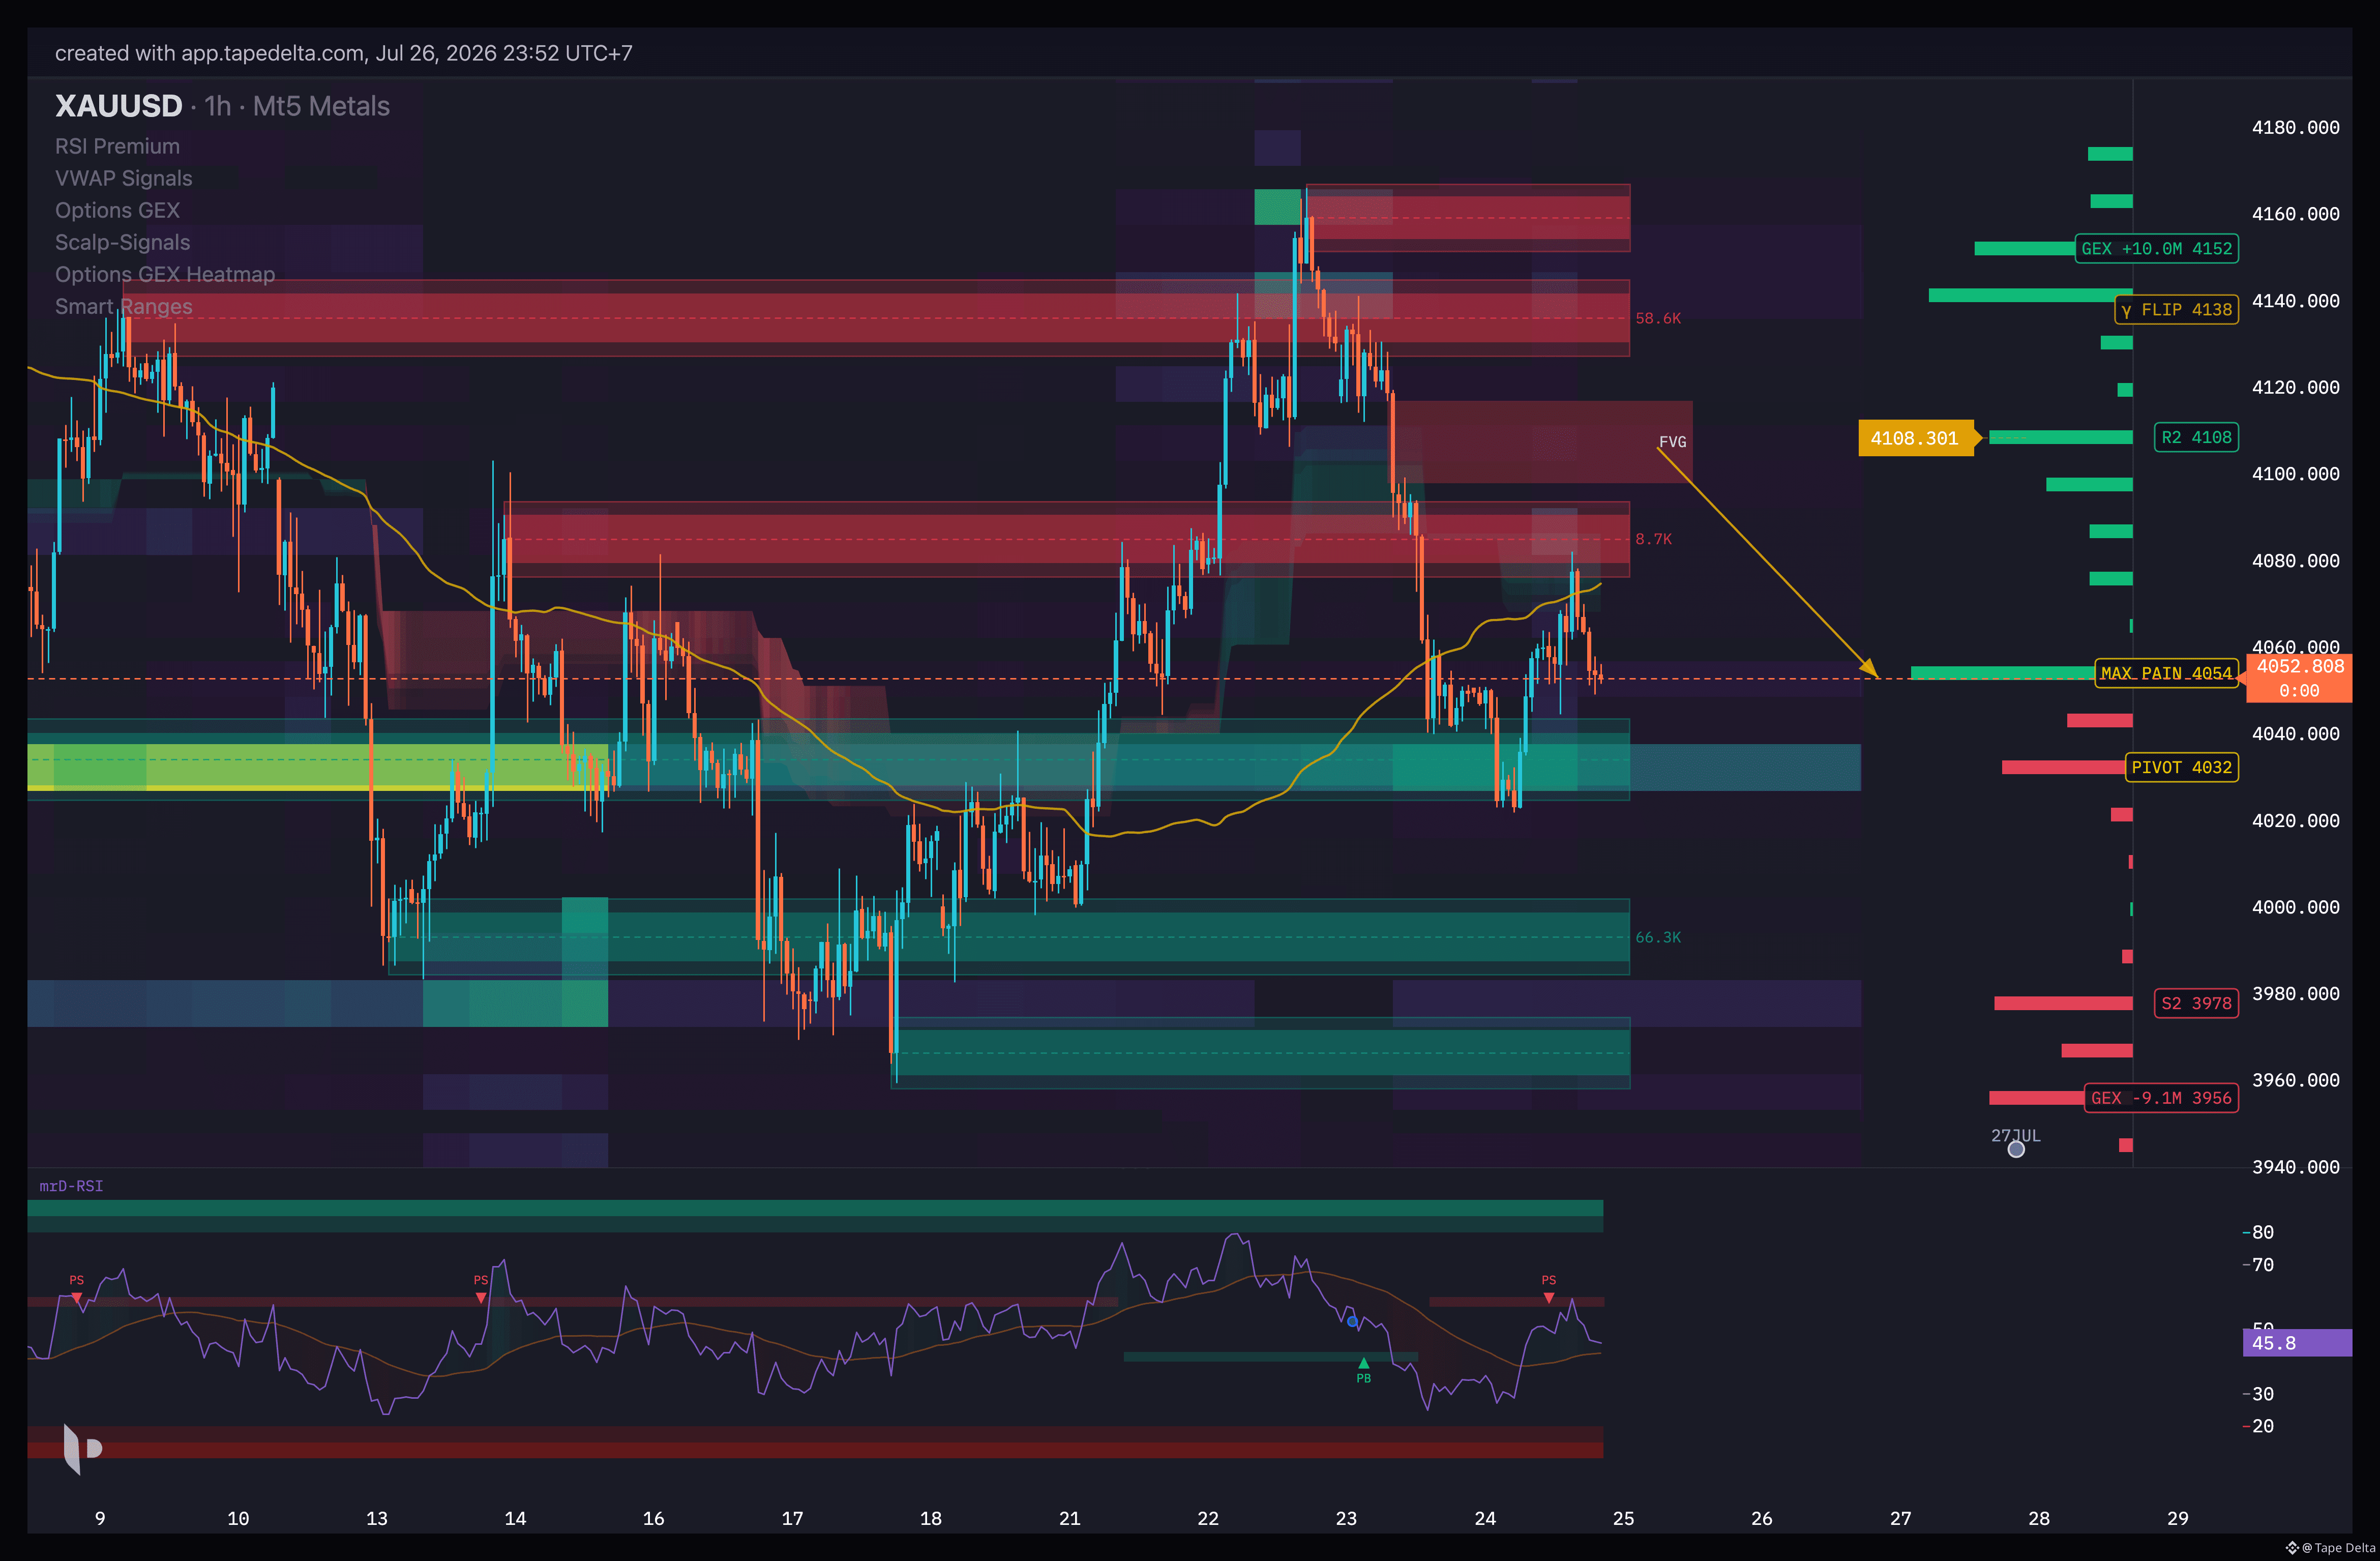This screenshot has height=1561, width=2380.
Task: Click the 3960.000 price axis label
Action: pos(2296,1080)
